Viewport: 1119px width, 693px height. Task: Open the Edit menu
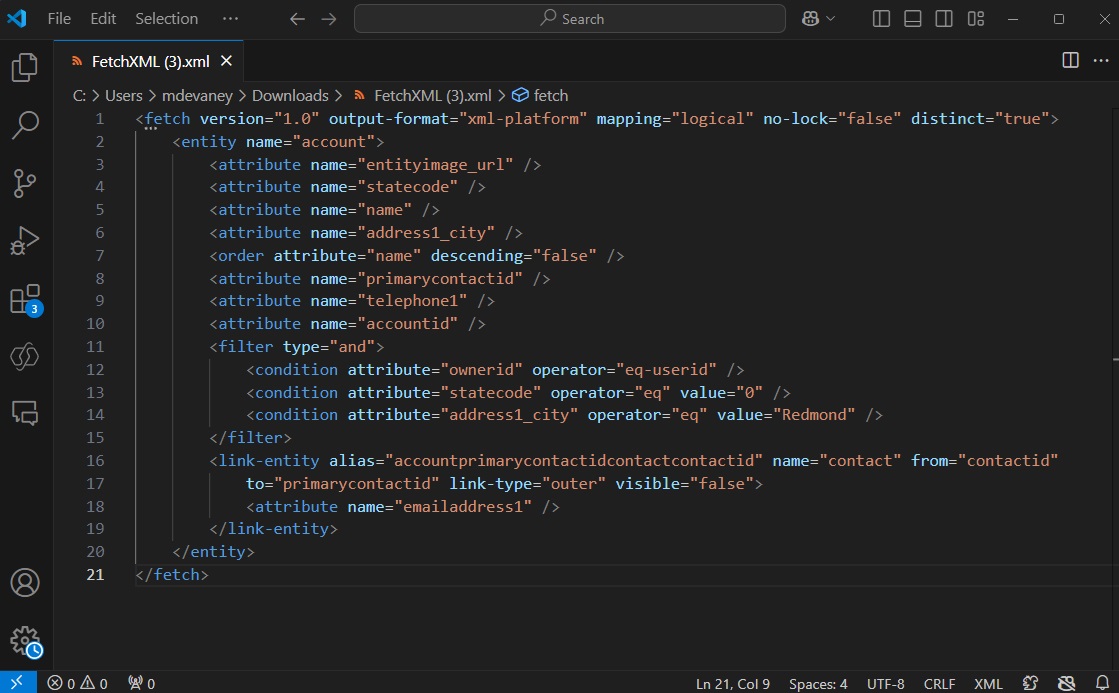pyautogui.click(x=101, y=18)
